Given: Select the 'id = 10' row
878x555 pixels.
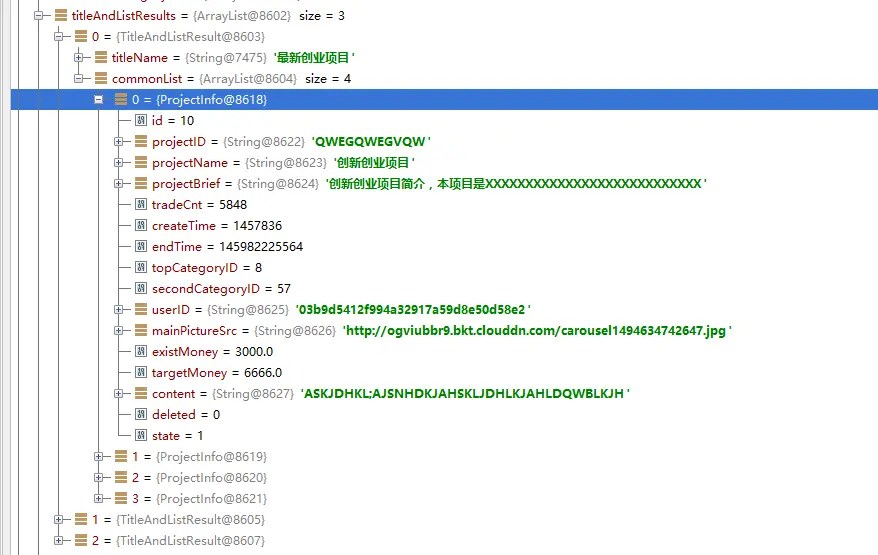Looking at the screenshot, I should click(172, 120).
